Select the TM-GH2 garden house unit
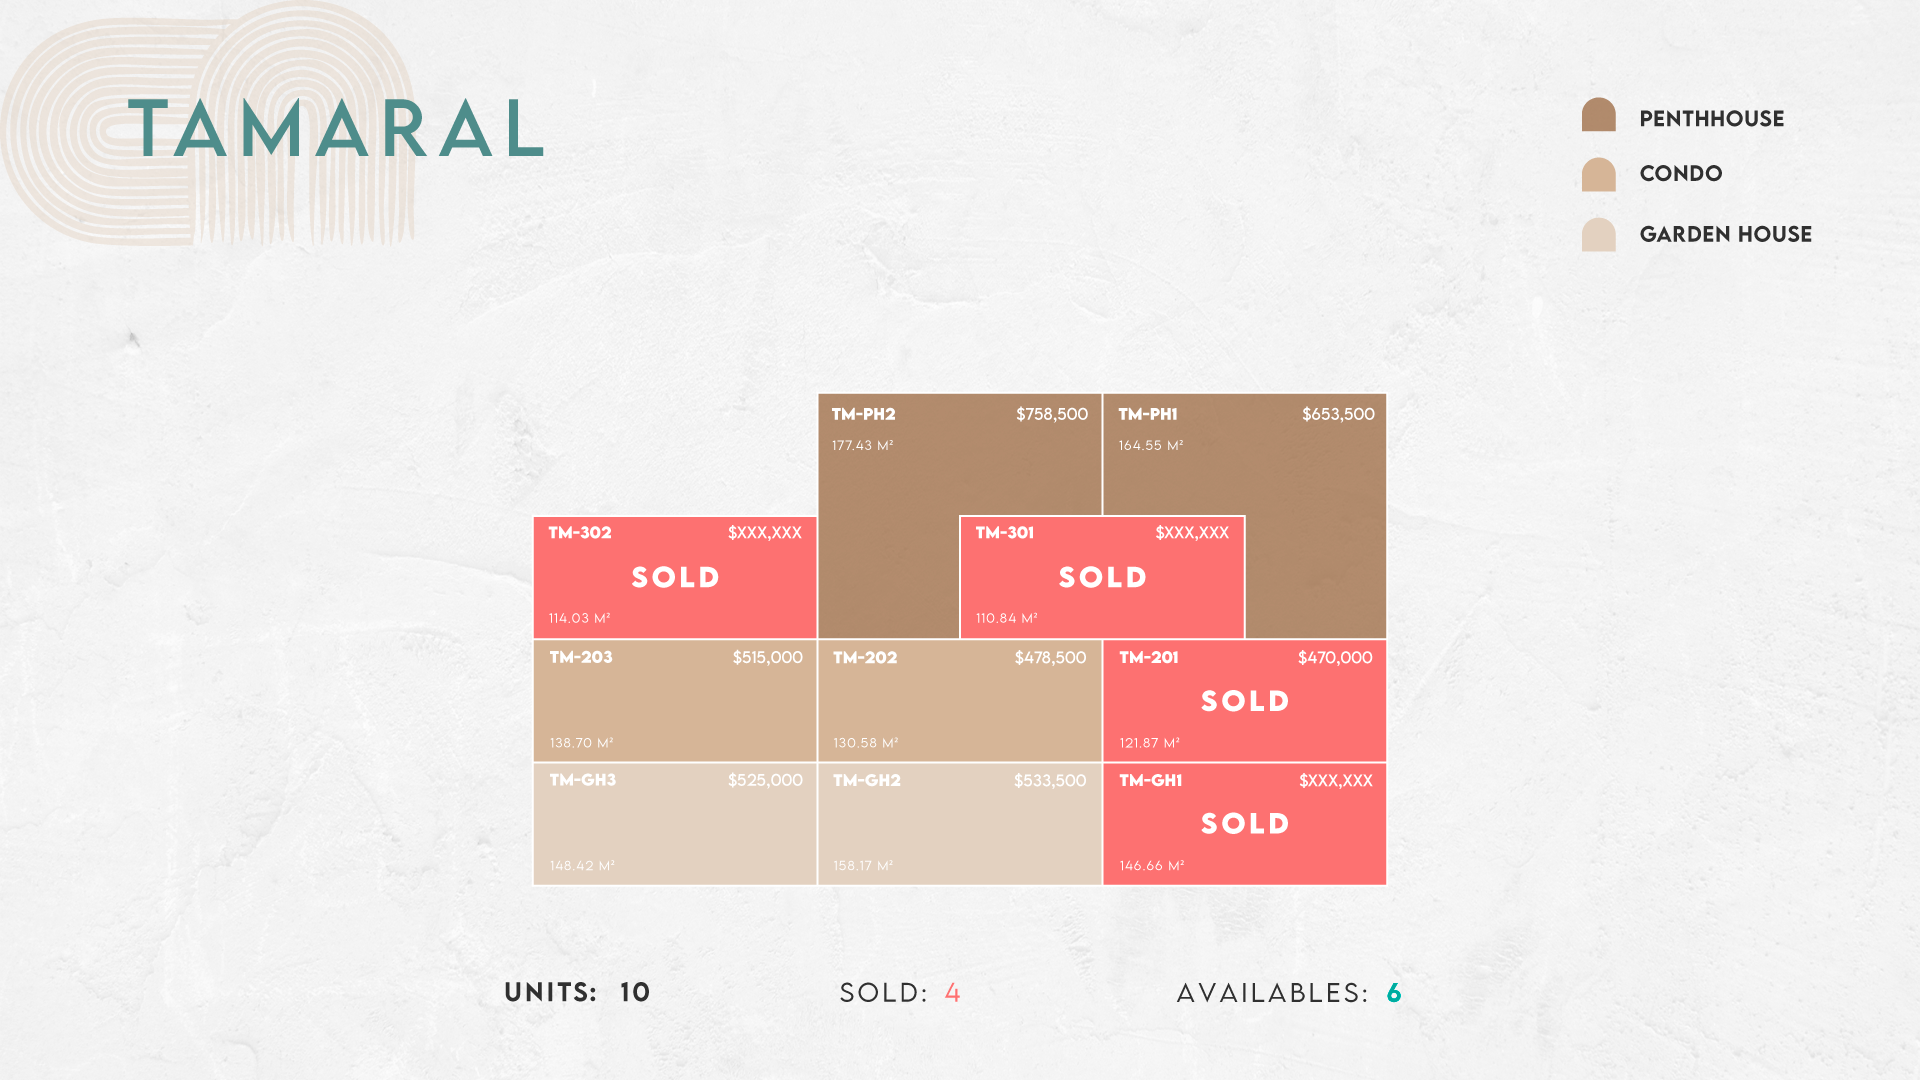1920x1080 pixels. click(x=960, y=824)
